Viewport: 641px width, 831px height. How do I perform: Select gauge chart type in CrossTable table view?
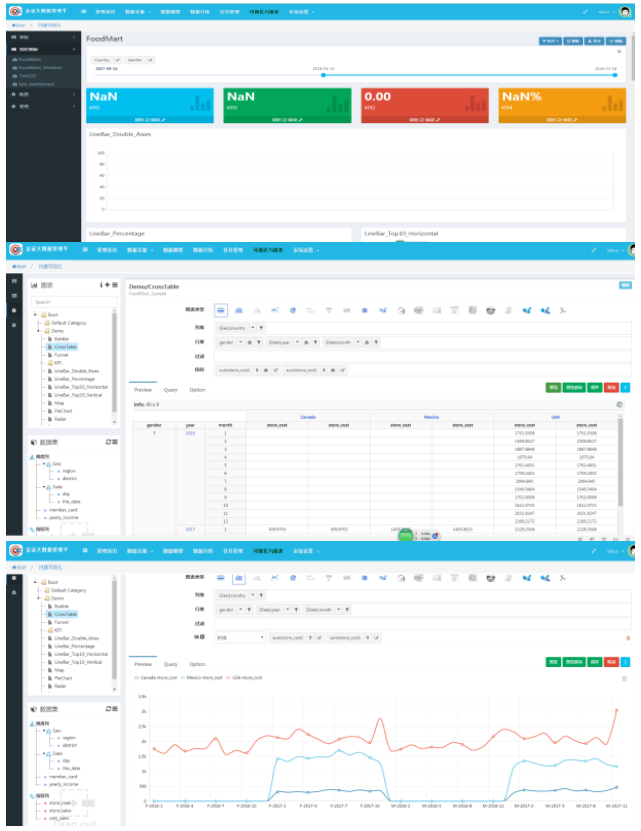(401, 311)
